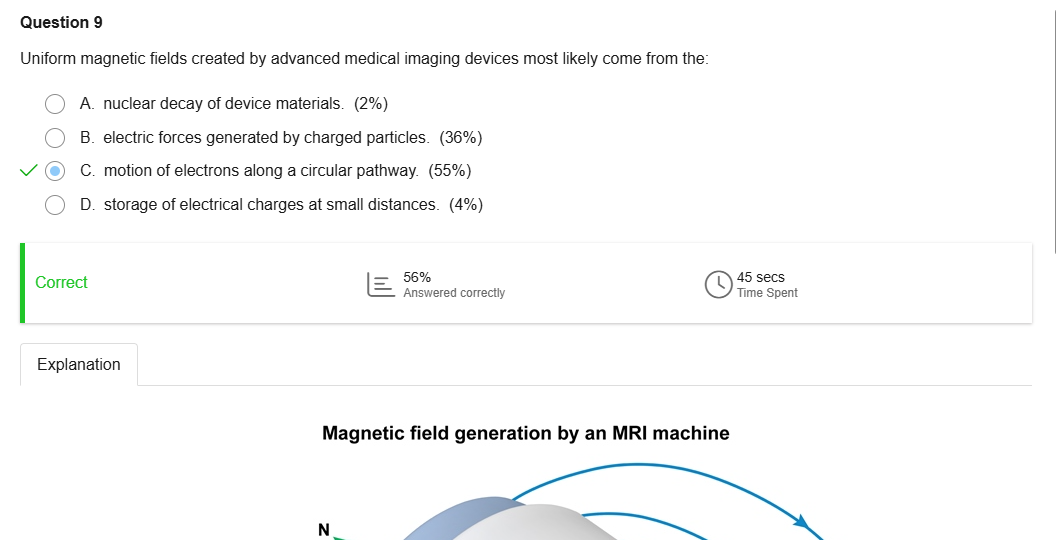Choose answer text 'nuclear decay of device materials'
Image resolution: width=1056 pixels, height=540 pixels.
click(x=224, y=104)
